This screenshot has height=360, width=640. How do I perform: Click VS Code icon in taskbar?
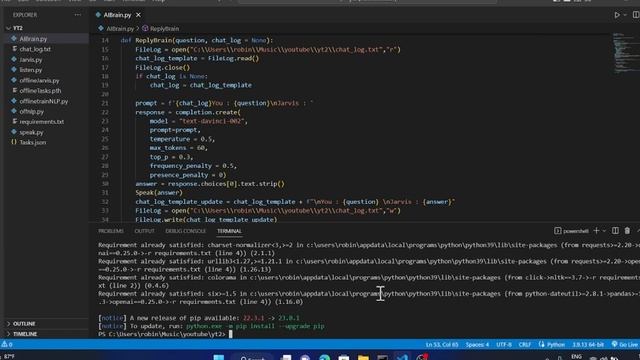(402, 358)
